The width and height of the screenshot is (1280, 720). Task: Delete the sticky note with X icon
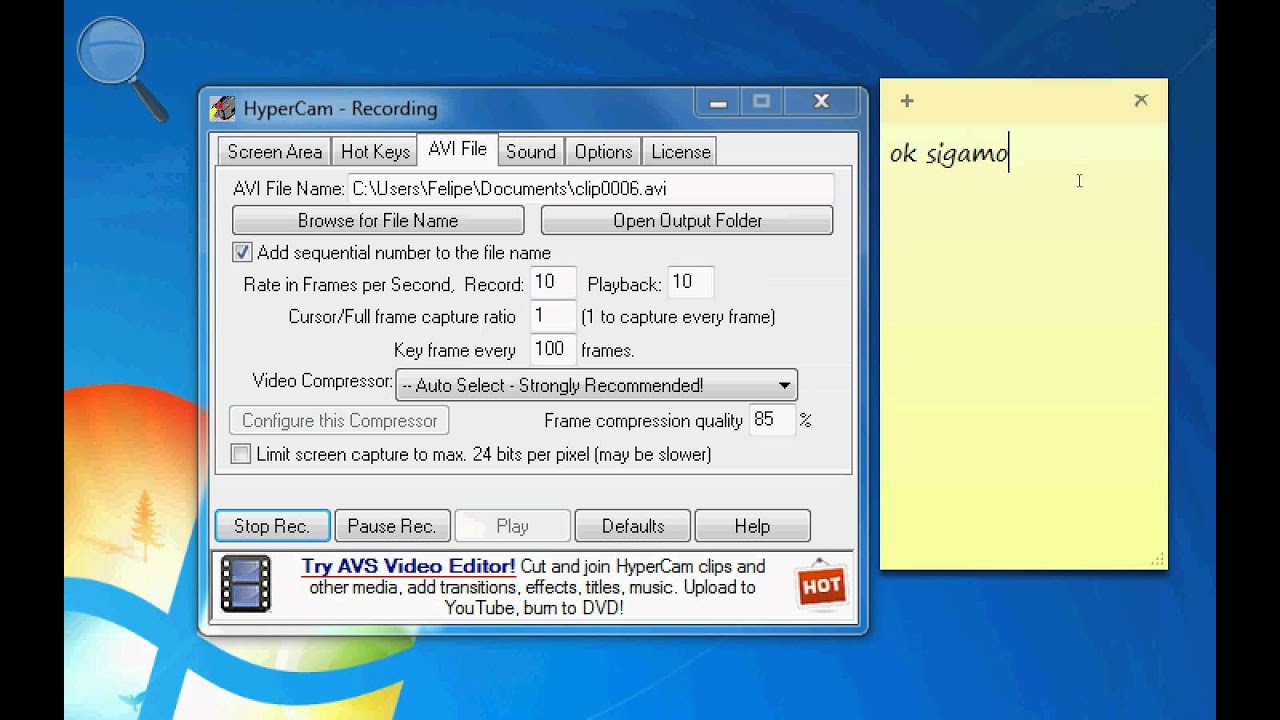[x=1141, y=100]
